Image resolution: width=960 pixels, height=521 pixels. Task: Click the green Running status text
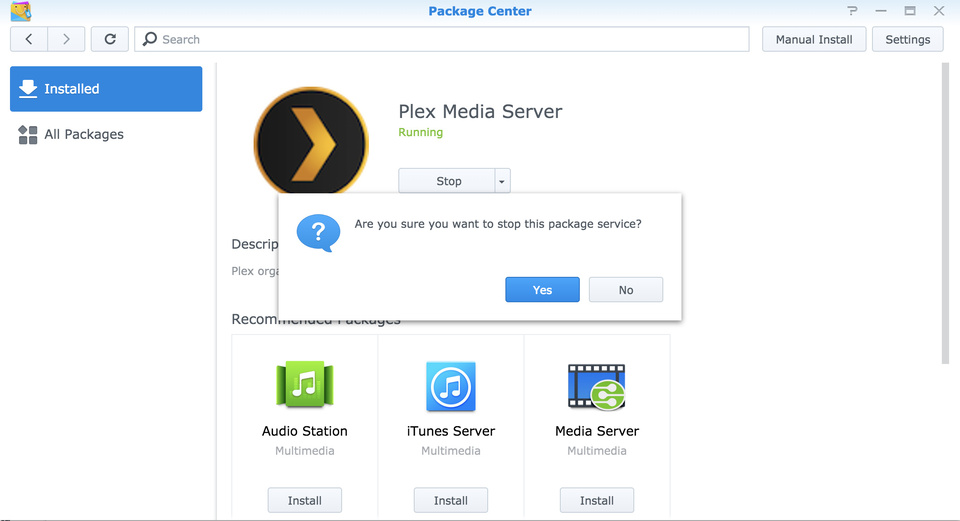[421, 132]
